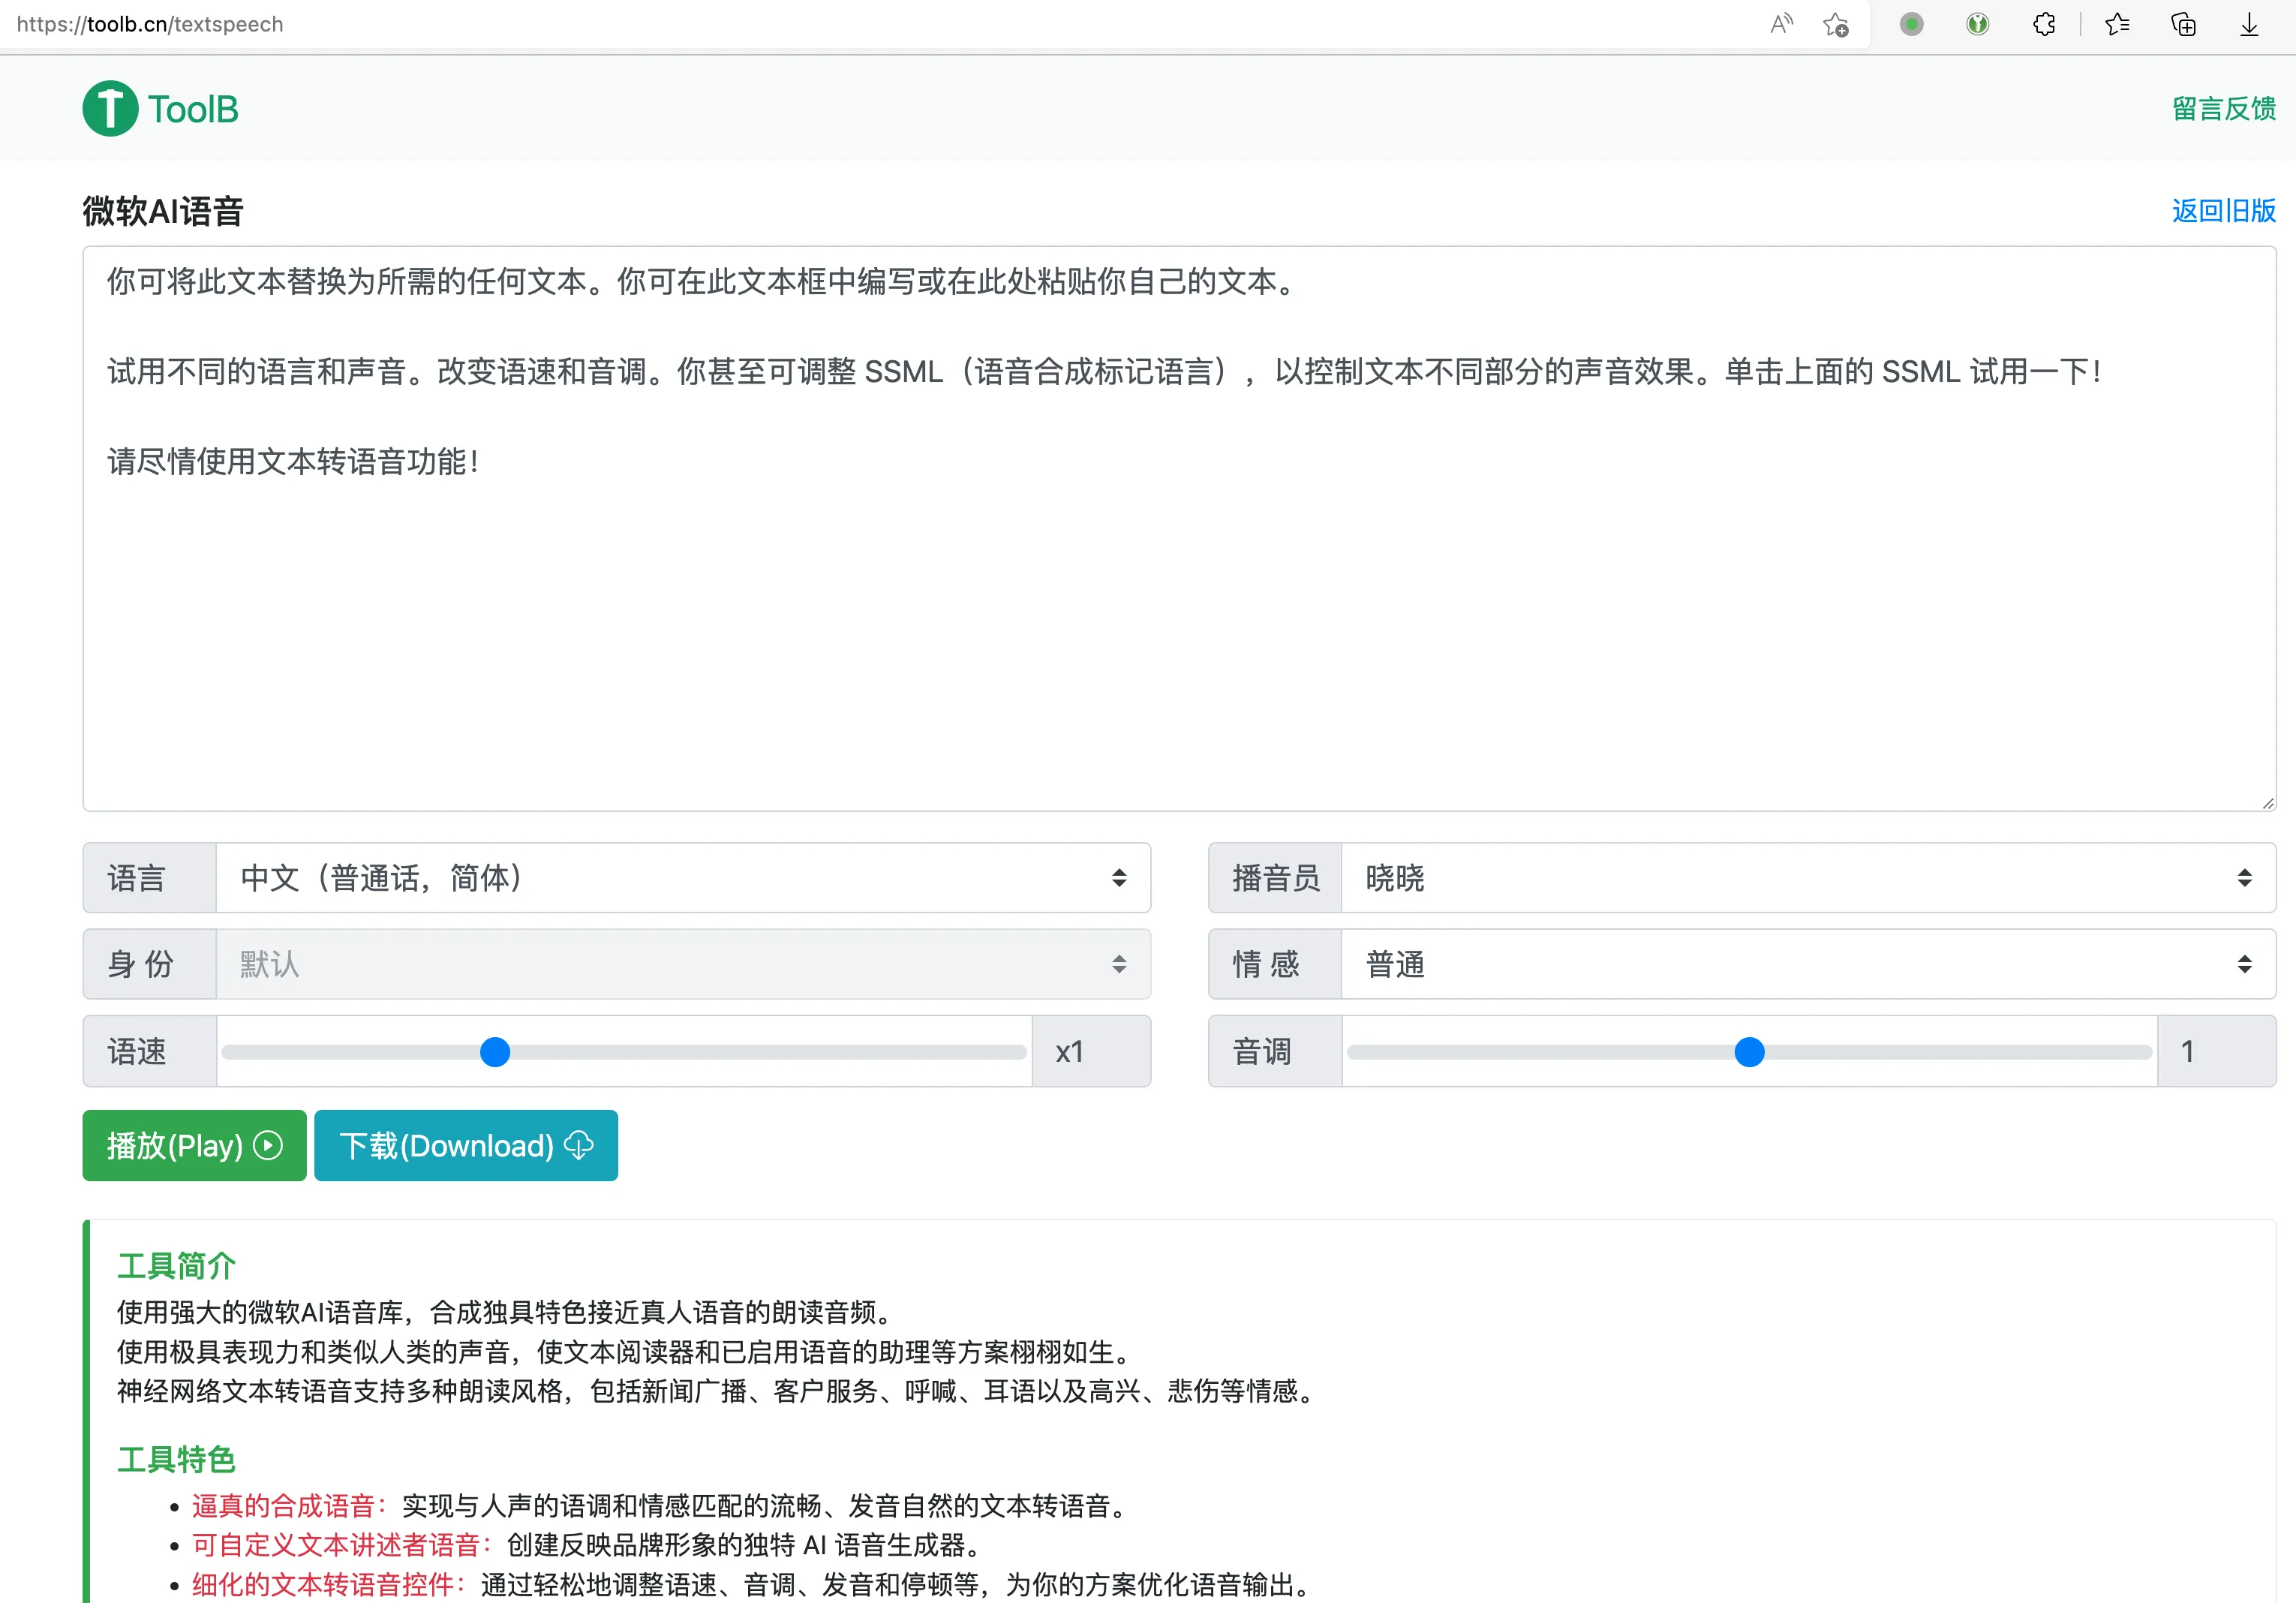Open browser Downloads via the download arrow icon

(x=2248, y=24)
